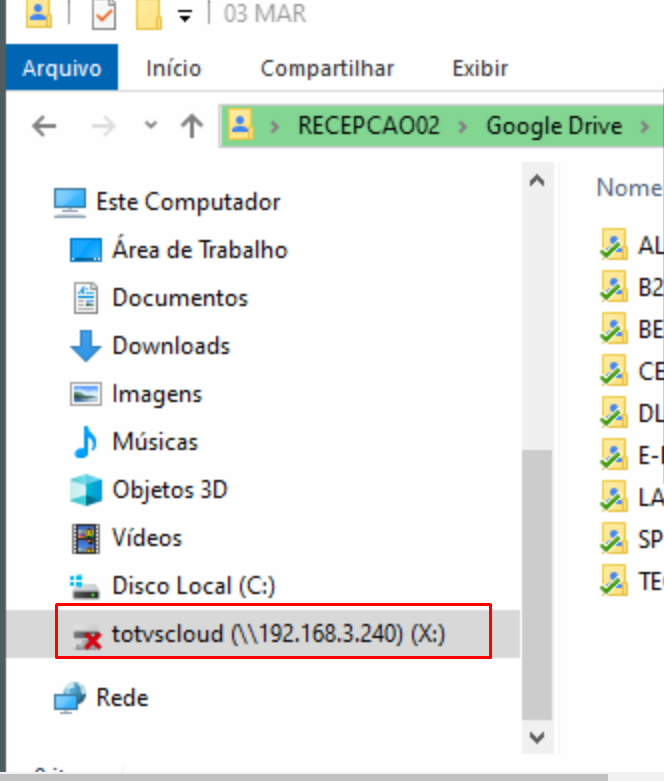Select RECEPCAO02 in the address path

369,126
